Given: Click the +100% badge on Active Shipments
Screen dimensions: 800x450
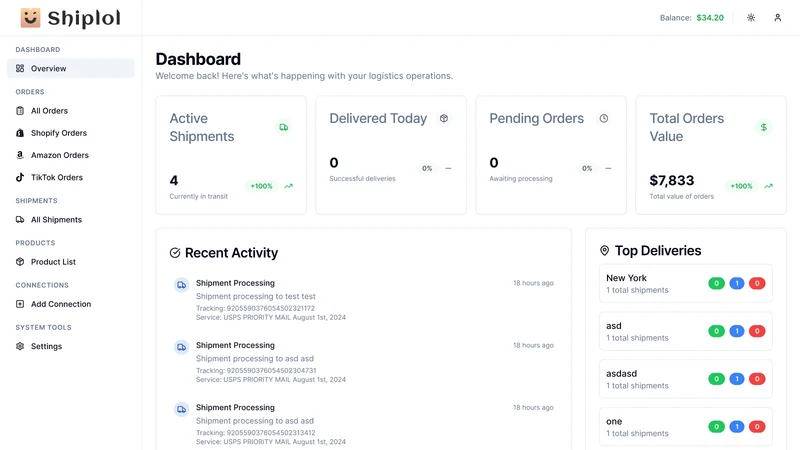Looking at the screenshot, I should [x=261, y=186].
